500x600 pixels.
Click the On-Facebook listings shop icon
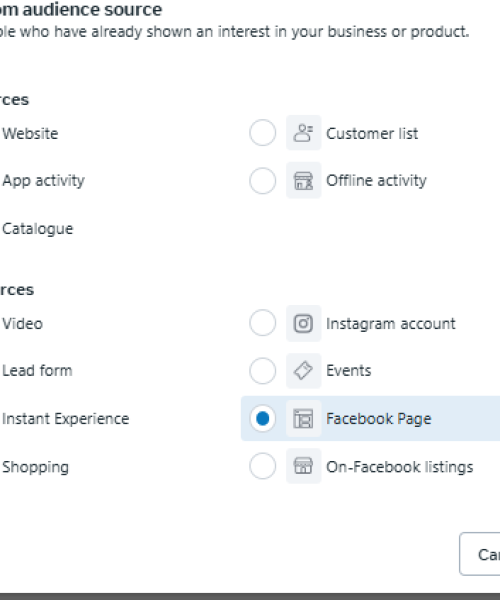tap(304, 466)
